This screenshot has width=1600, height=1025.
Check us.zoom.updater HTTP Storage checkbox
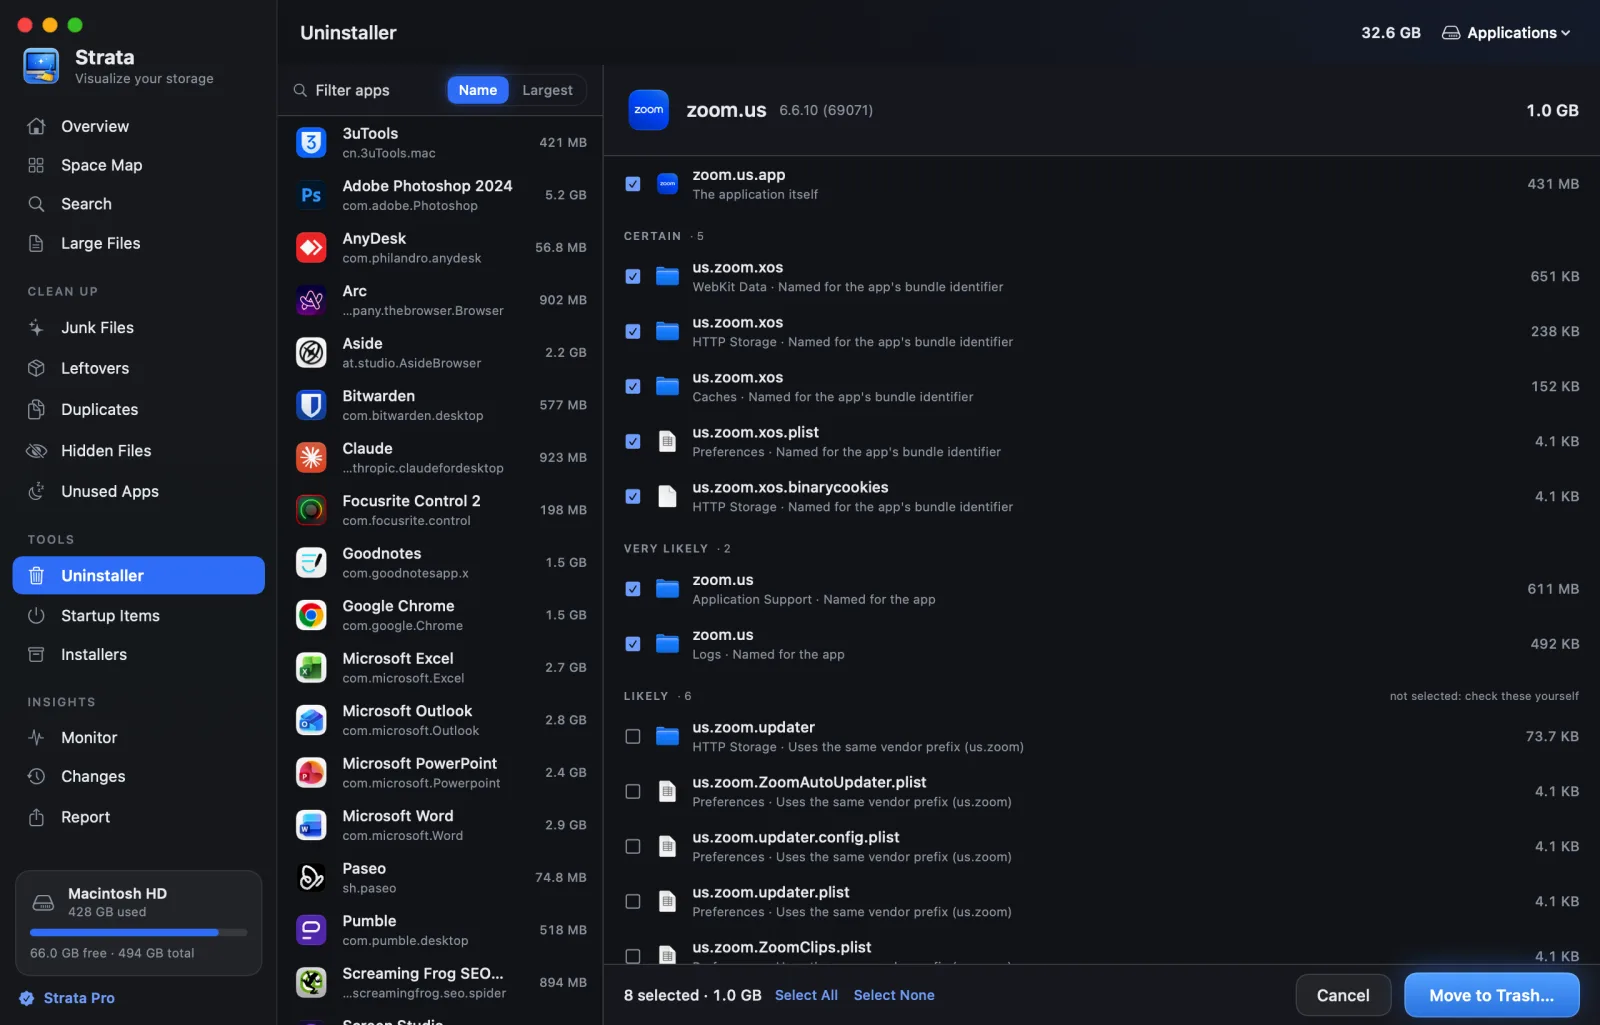click(633, 736)
